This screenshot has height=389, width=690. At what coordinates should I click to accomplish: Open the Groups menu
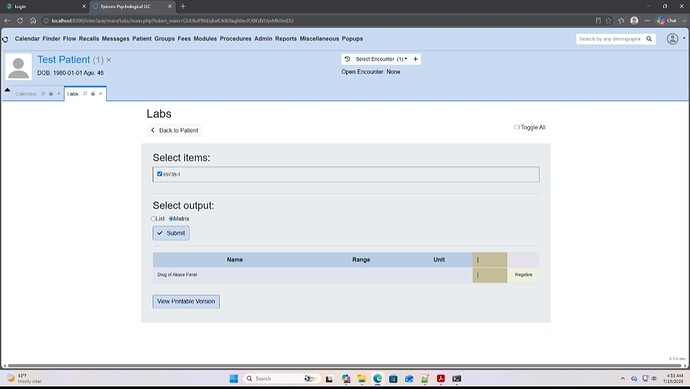point(165,39)
